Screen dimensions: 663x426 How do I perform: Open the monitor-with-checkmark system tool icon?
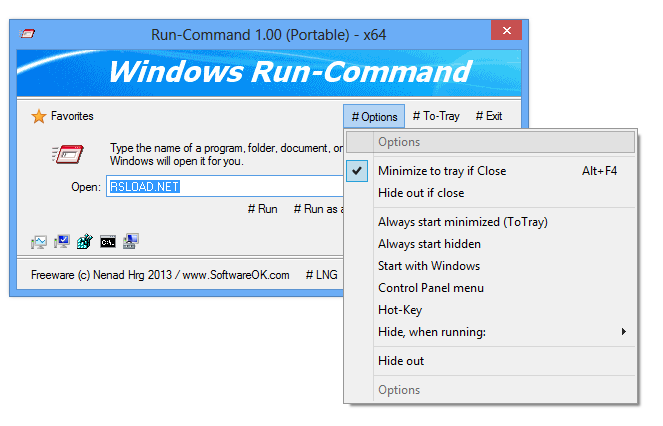pos(62,242)
